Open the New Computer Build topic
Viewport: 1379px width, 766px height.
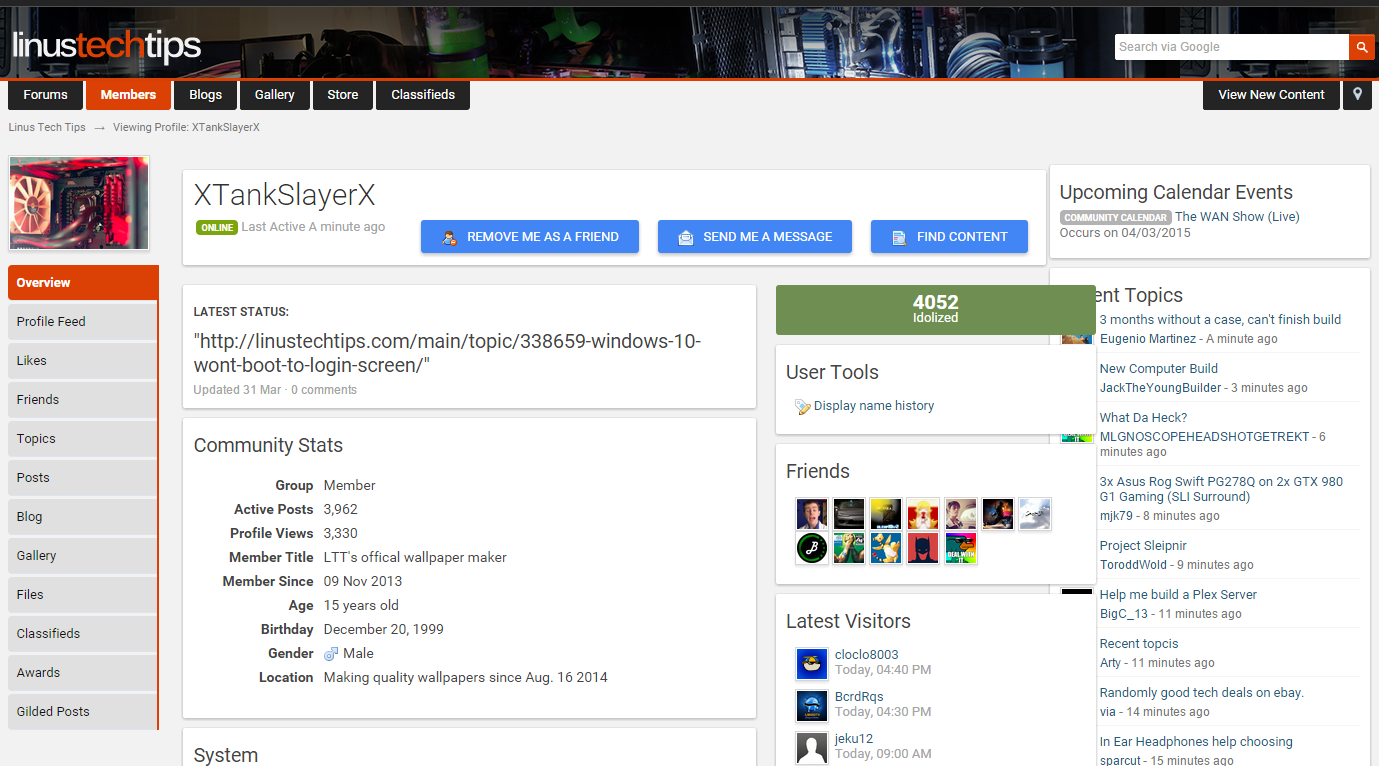[x=1159, y=369]
